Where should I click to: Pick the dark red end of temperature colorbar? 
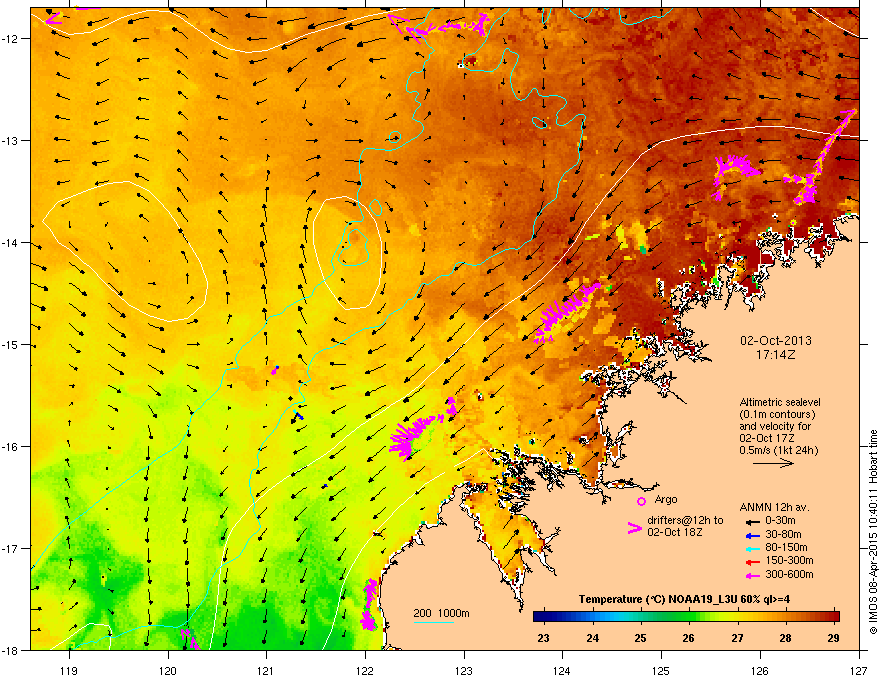(x=834, y=617)
